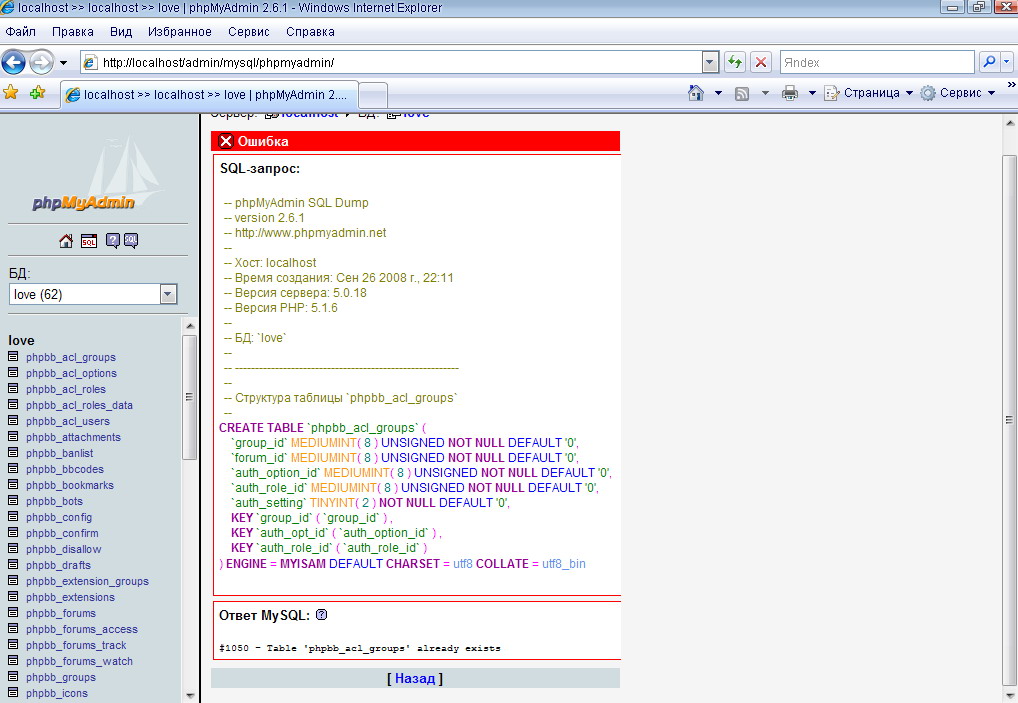Expand the address bar history dropdown
This screenshot has height=703, width=1018.
tap(710, 62)
